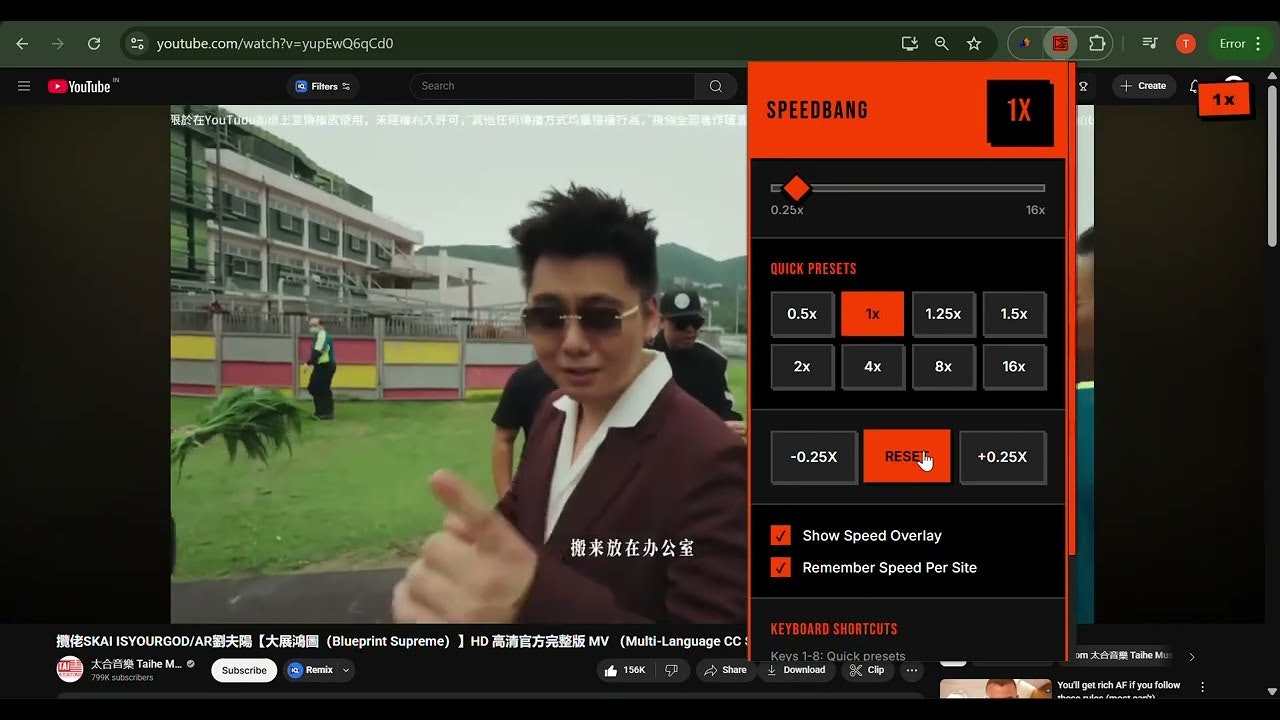Click the 799K subscribers text
This screenshot has height=720, width=1280.
pyautogui.click(x=122, y=678)
